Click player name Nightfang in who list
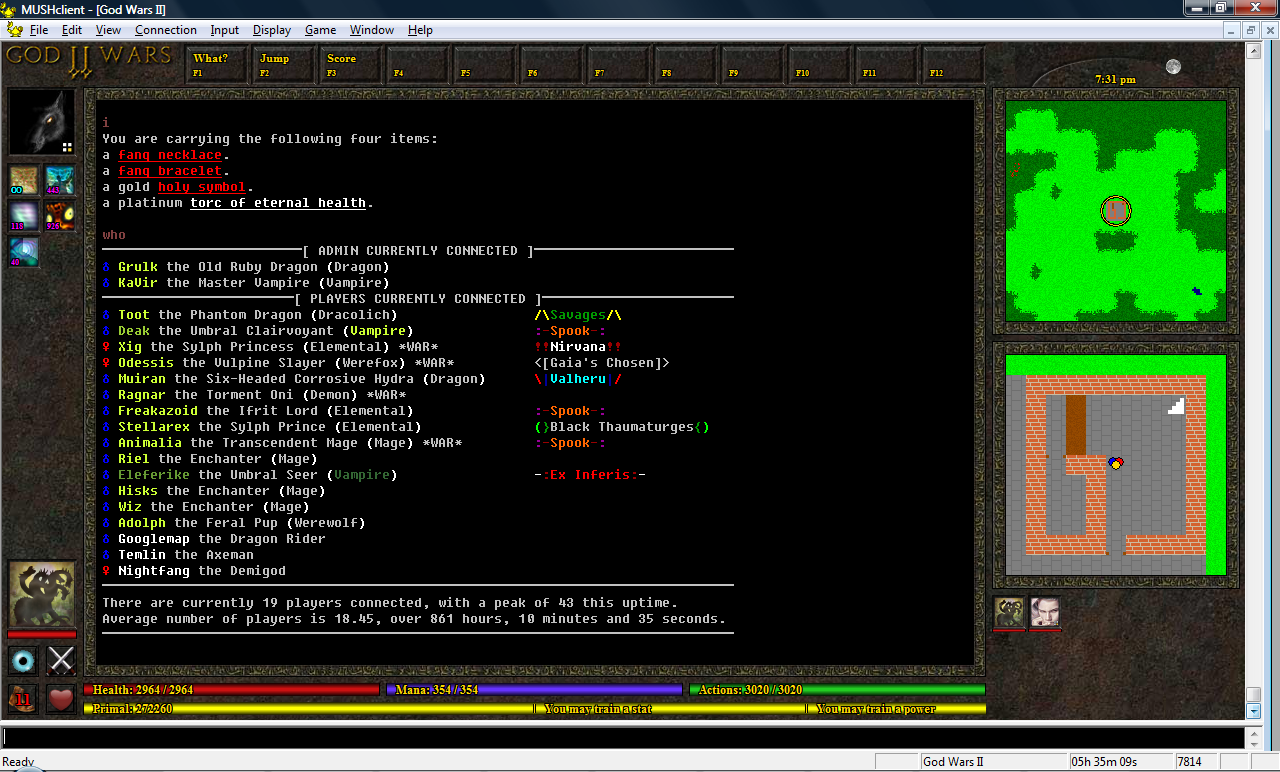 pyautogui.click(x=154, y=571)
